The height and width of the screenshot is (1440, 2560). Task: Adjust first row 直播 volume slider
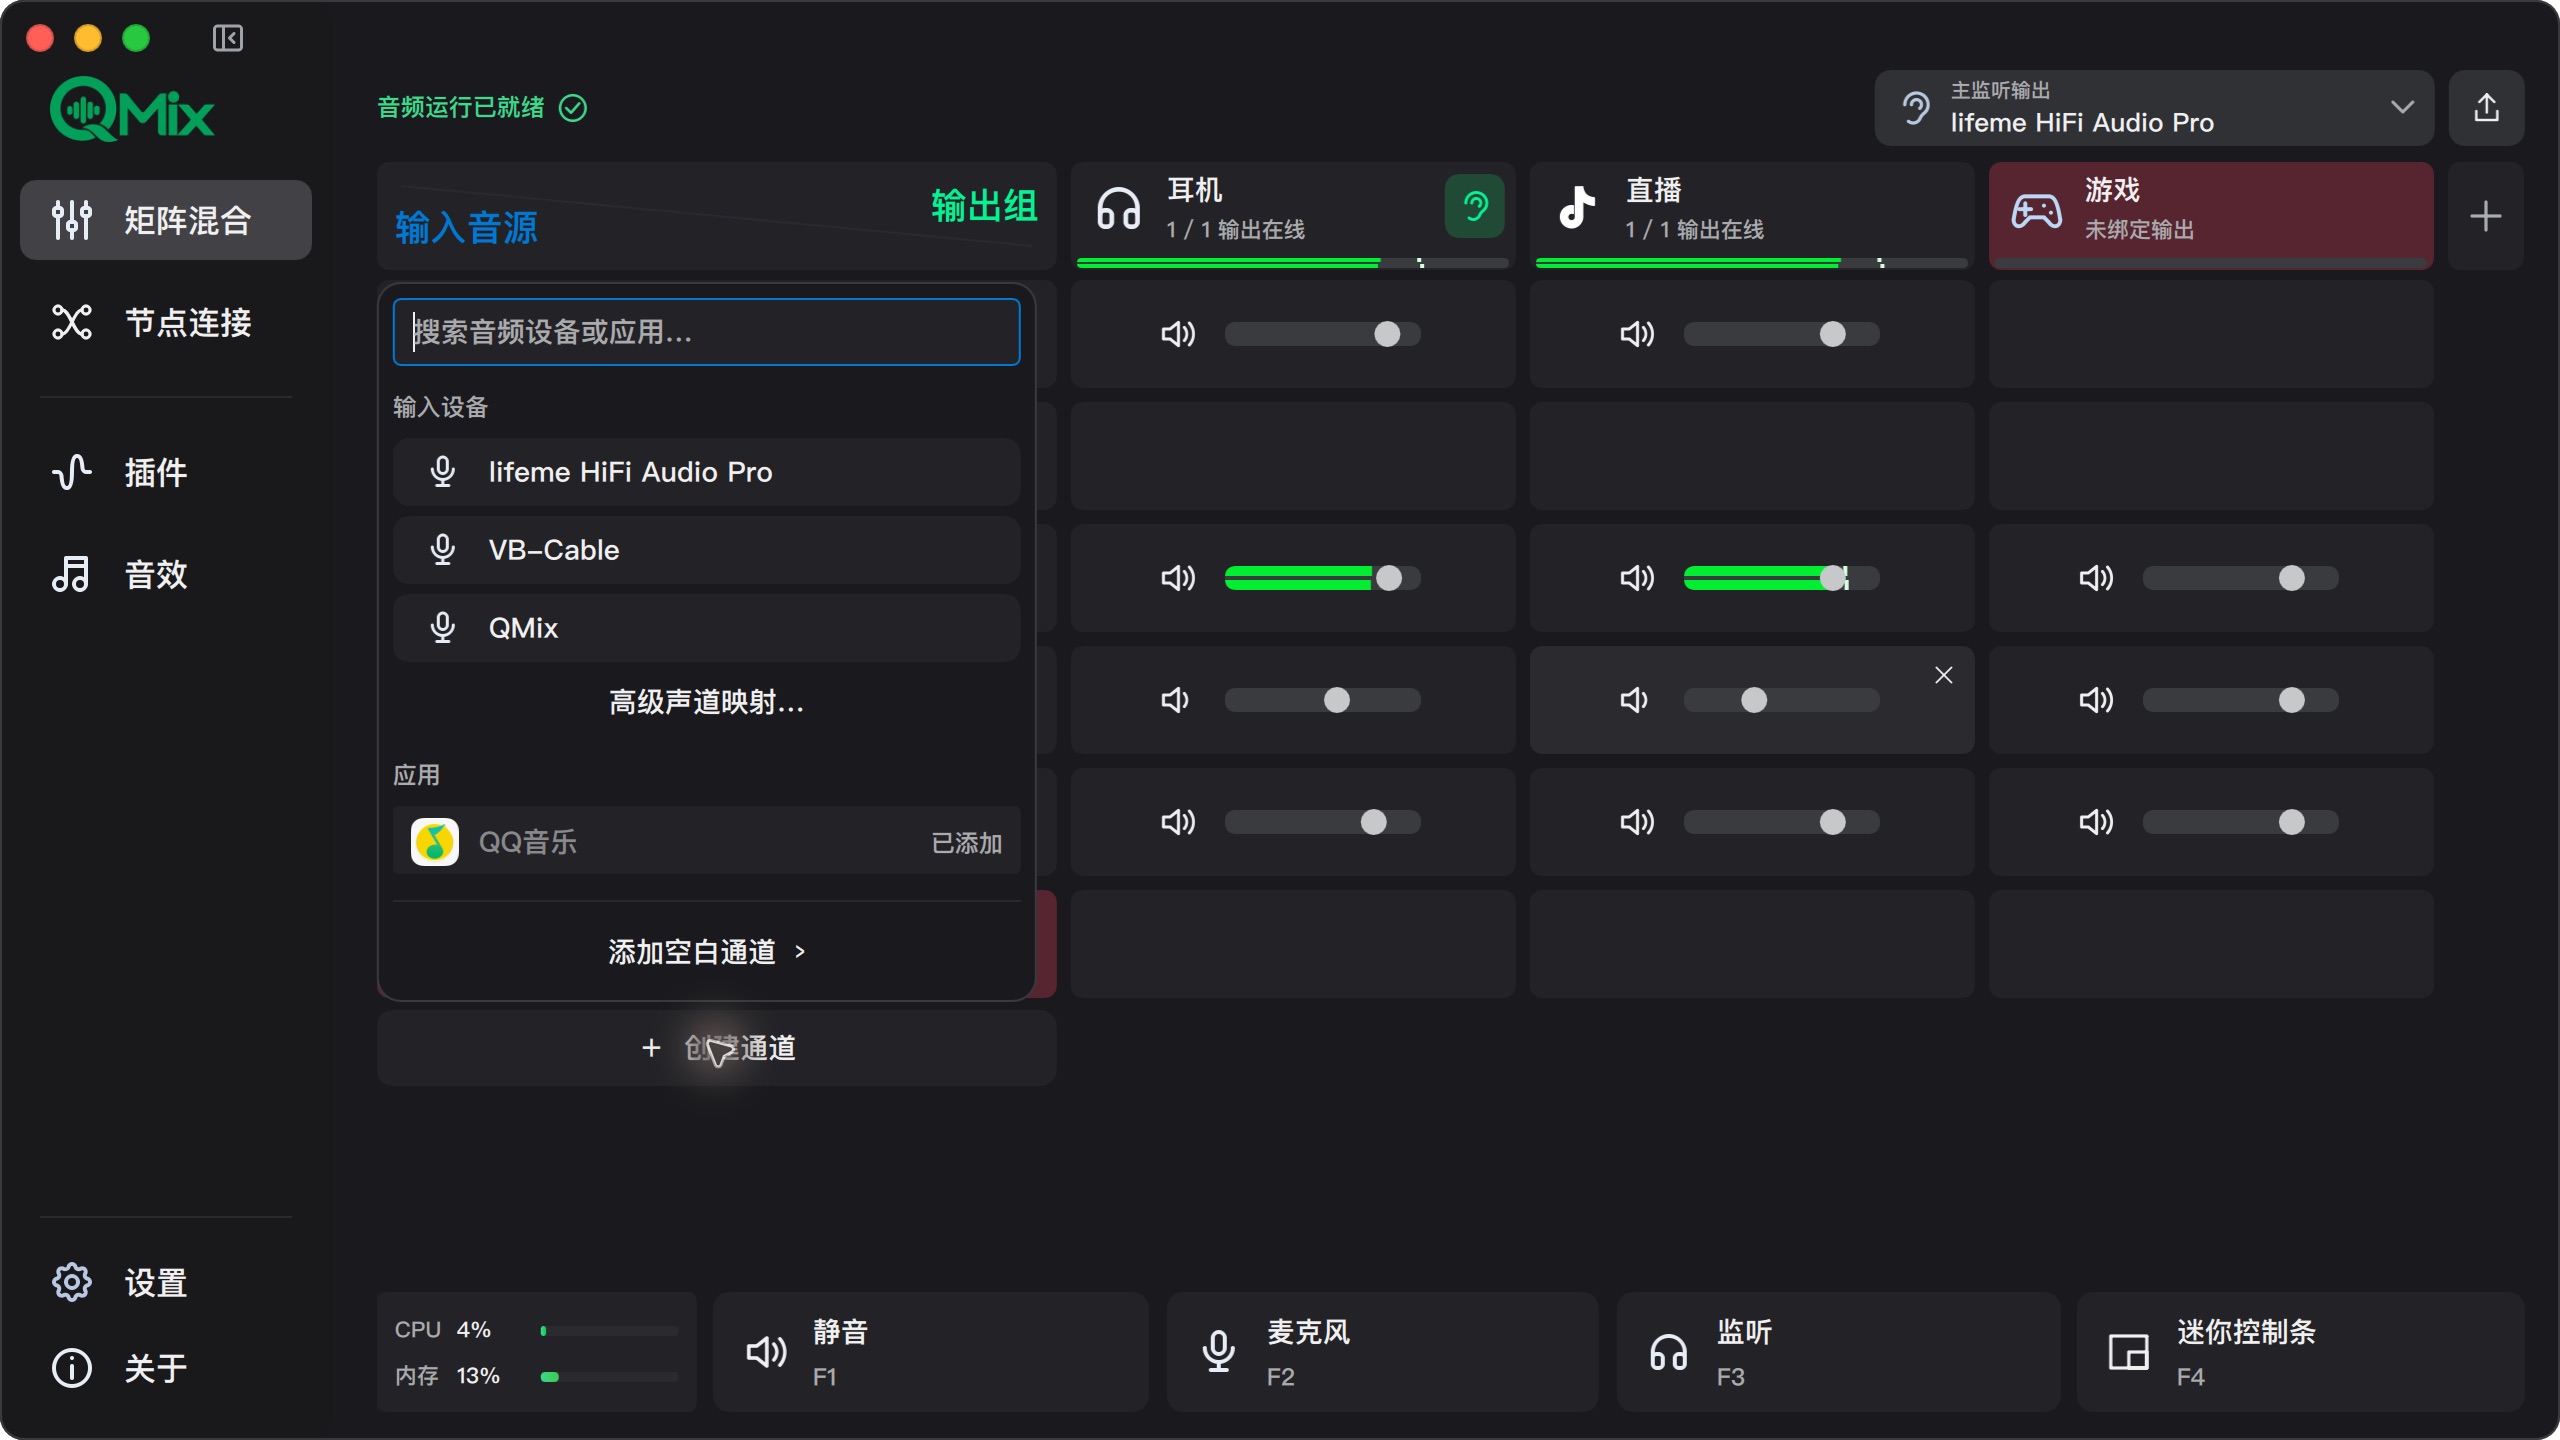pyautogui.click(x=1781, y=334)
